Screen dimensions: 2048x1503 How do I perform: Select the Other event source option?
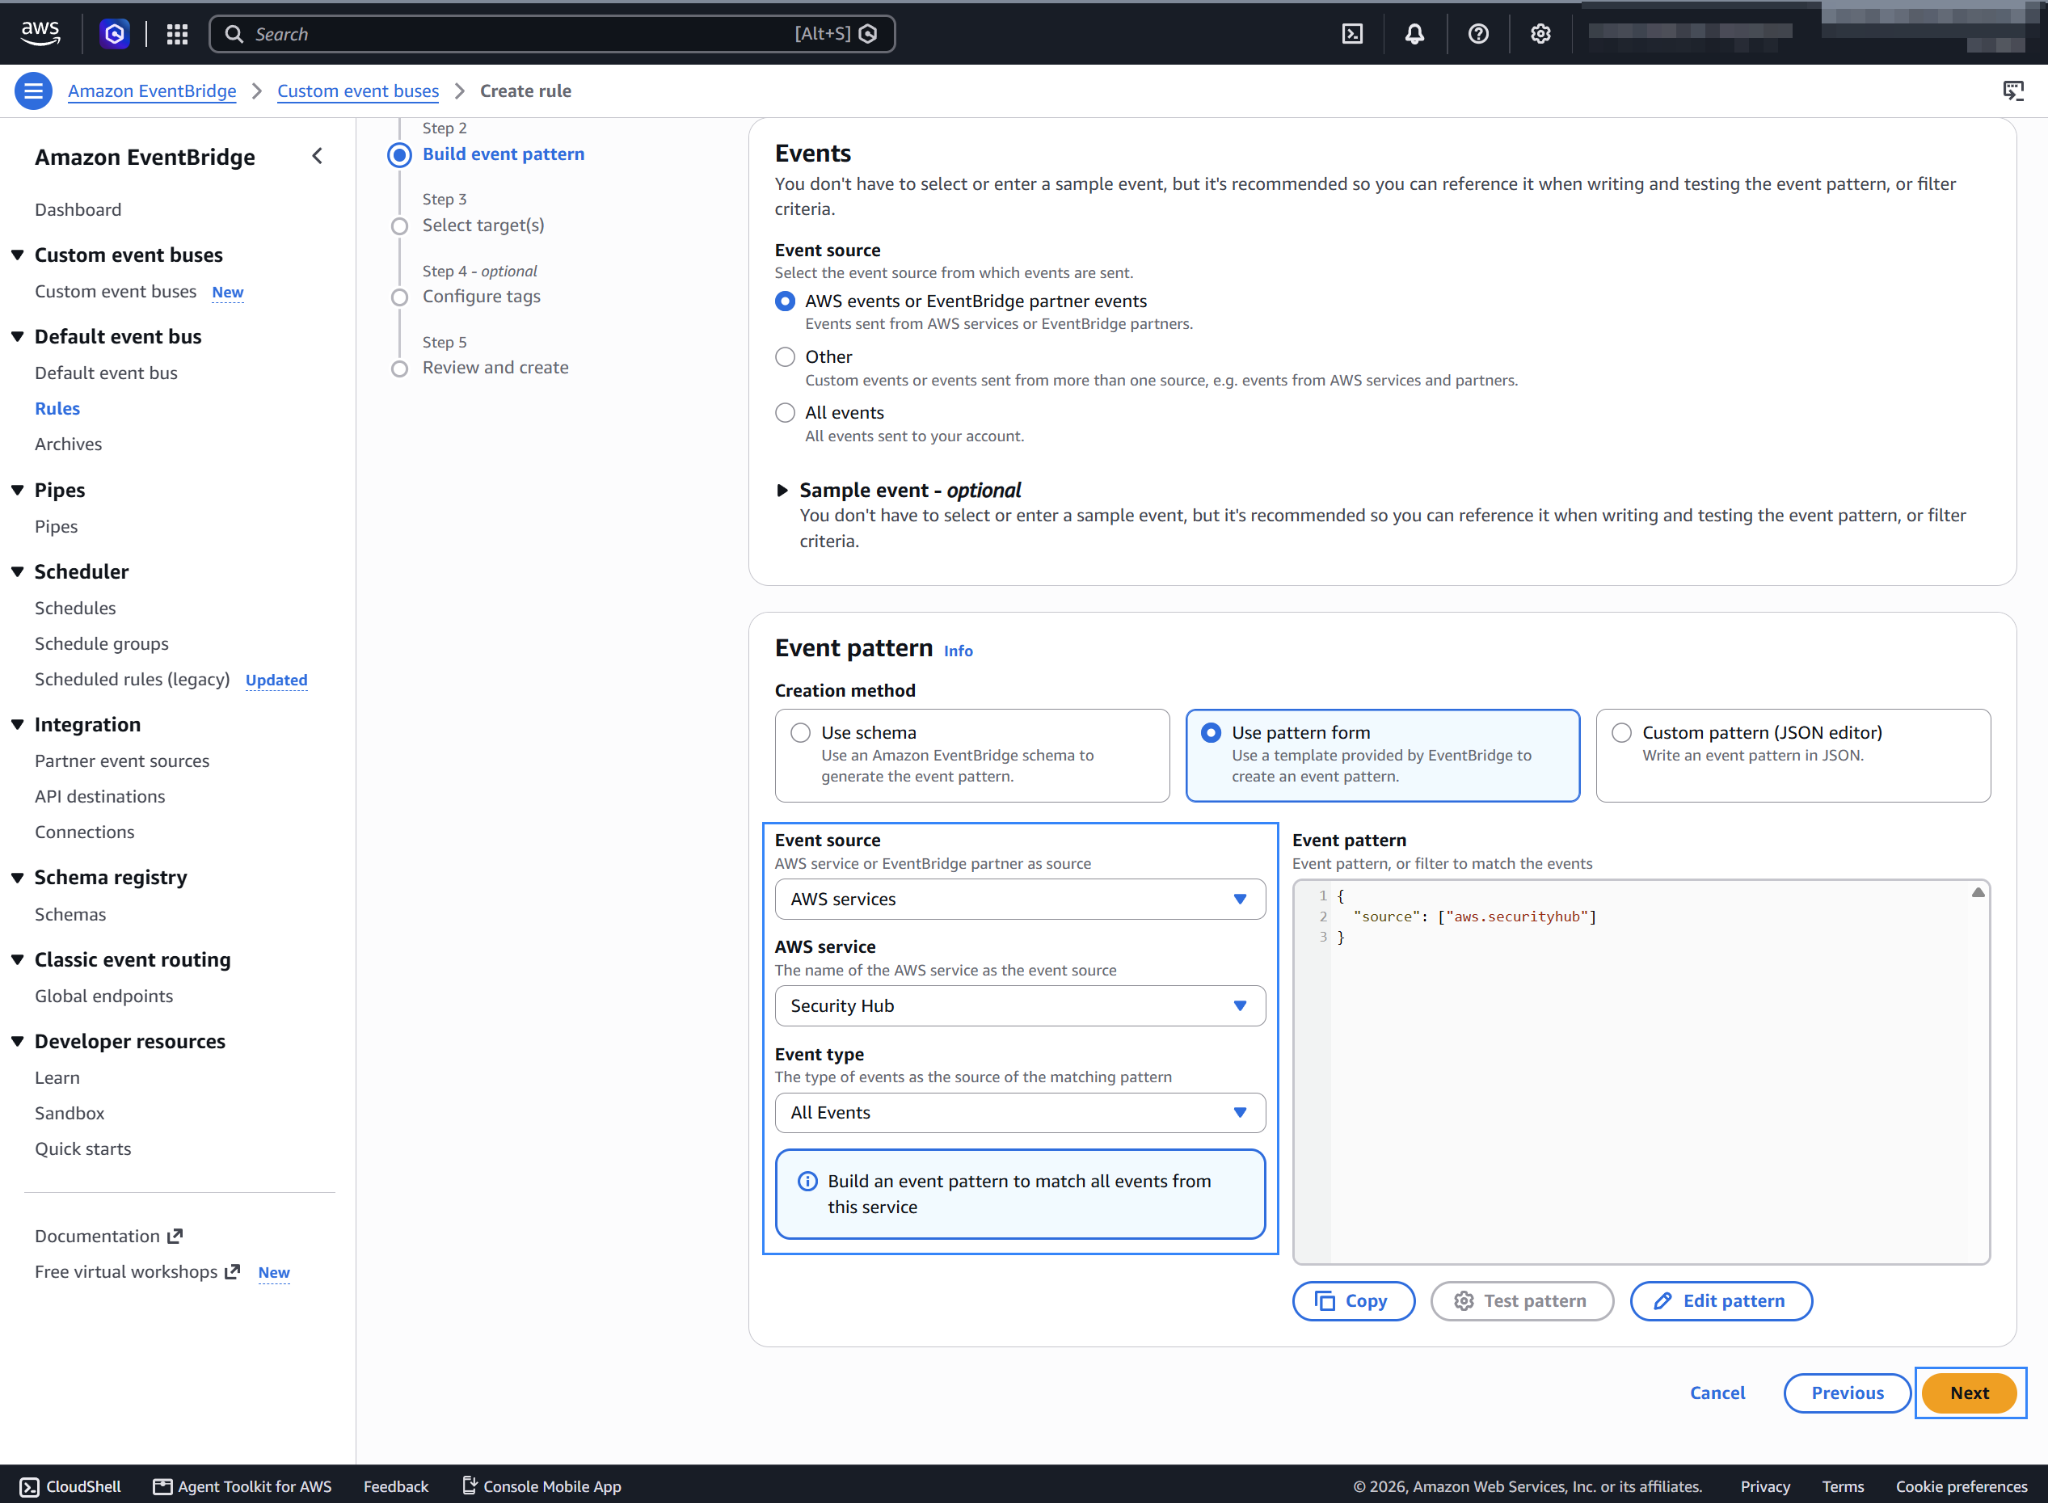coord(785,357)
